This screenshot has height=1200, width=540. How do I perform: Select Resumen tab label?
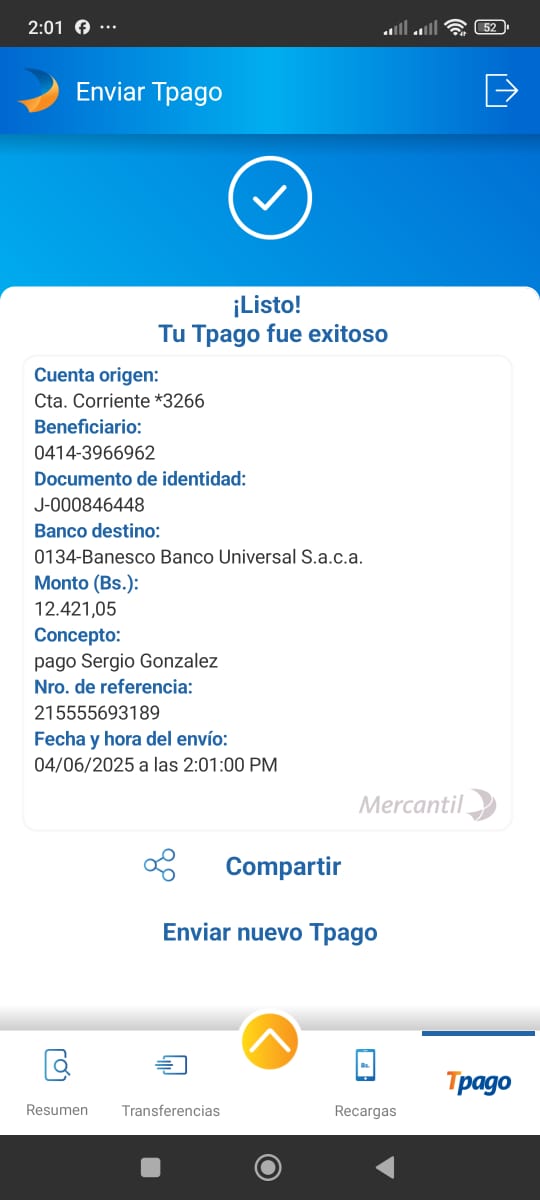click(57, 1110)
